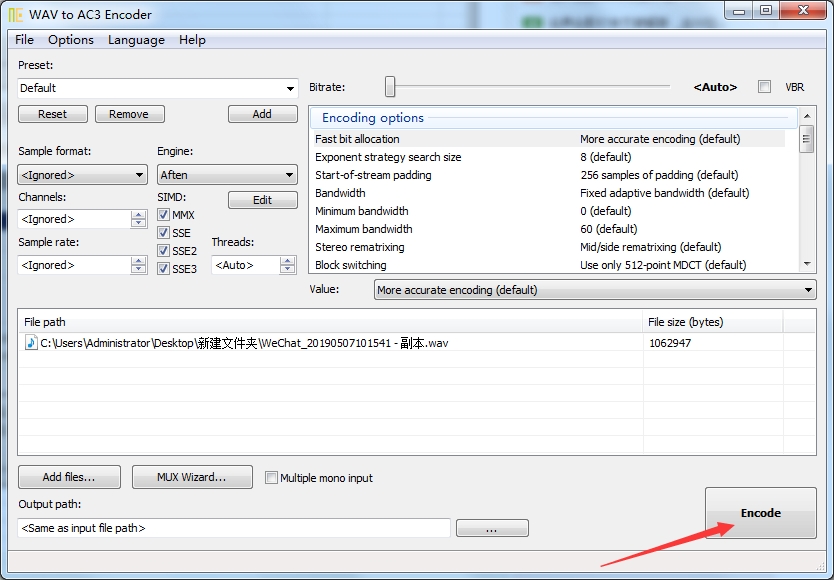
Task: Click the audio file icon of WeChat wav row
Action: [31, 343]
